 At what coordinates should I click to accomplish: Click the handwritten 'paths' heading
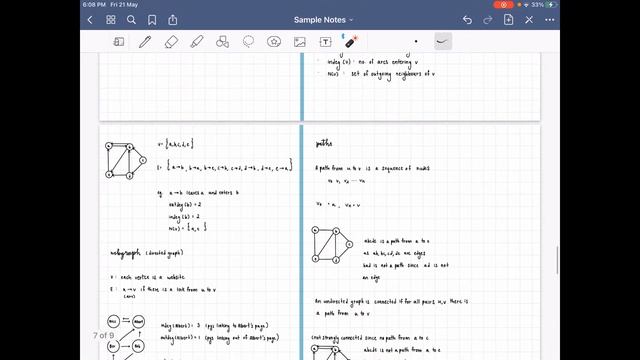(x=324, y=144)
